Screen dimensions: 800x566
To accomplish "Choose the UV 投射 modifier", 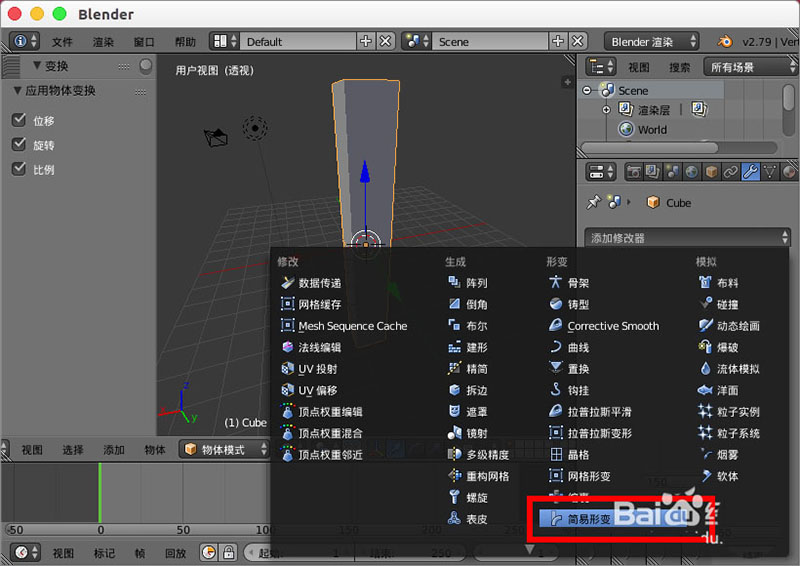I will coord(309,368).
